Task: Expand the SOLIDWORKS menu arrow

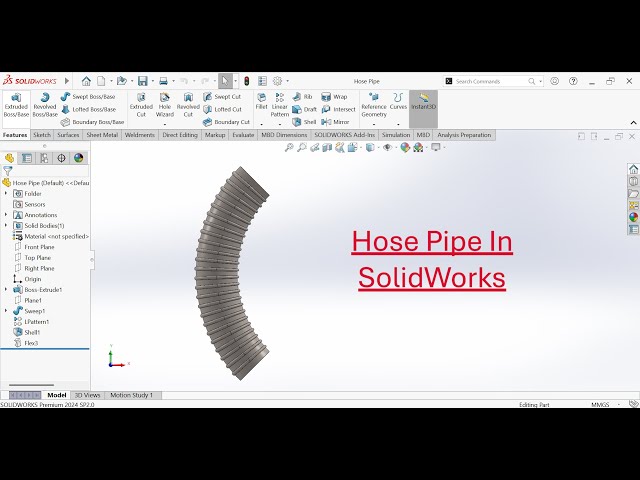Action: coord(67,81)
